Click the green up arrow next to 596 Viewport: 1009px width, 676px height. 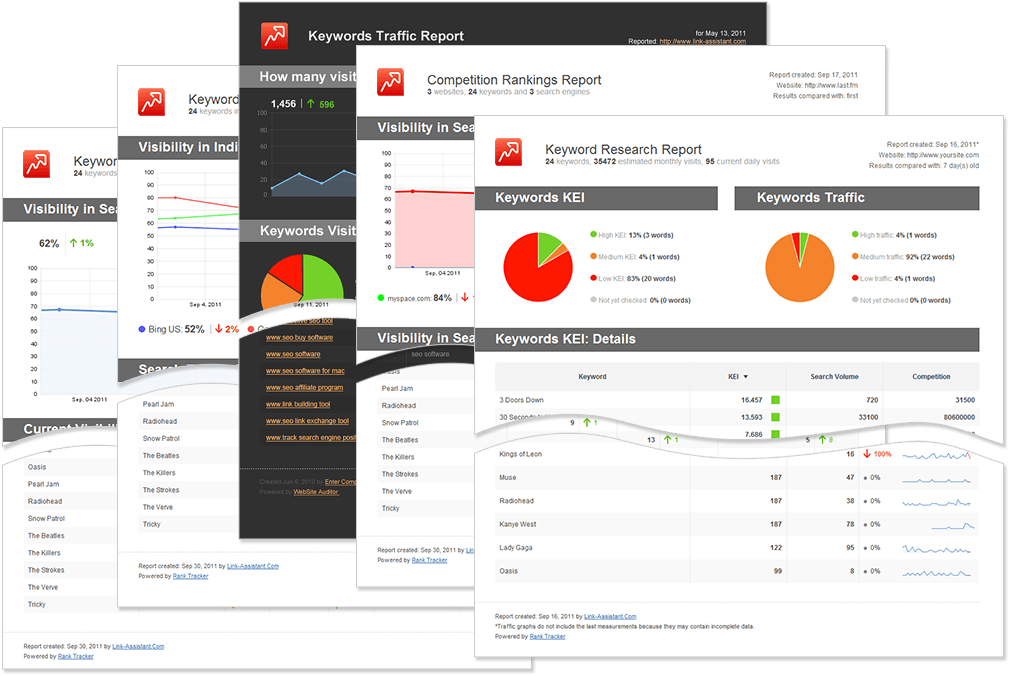point(311,104)
